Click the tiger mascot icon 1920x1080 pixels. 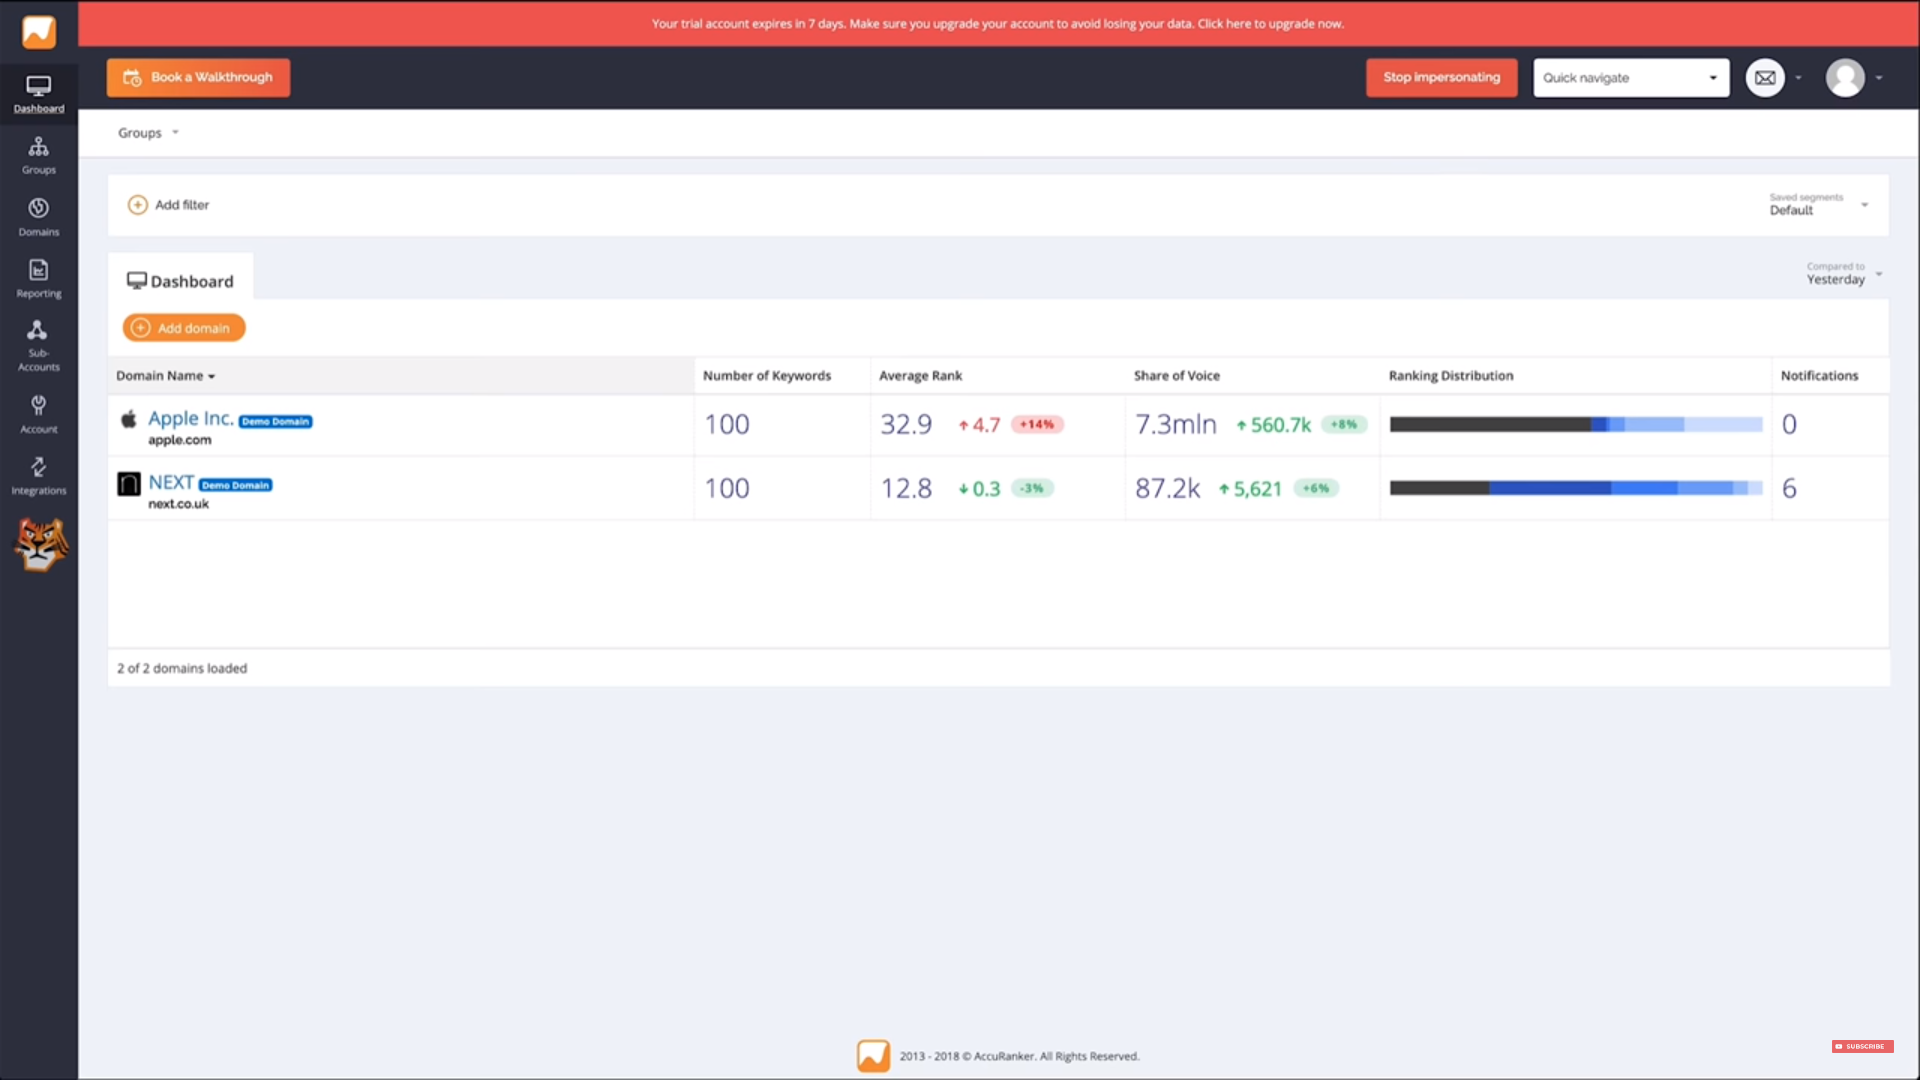pos(40,545)
